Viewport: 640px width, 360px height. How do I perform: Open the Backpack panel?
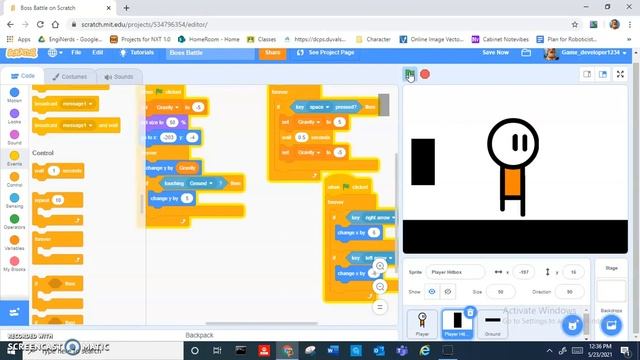point(199,335)
